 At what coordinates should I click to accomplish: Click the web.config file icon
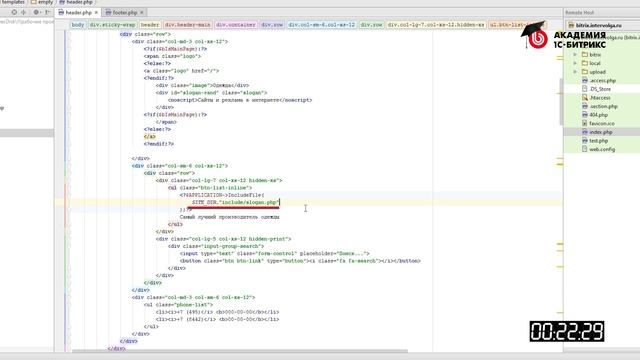(x=585, y=149)
